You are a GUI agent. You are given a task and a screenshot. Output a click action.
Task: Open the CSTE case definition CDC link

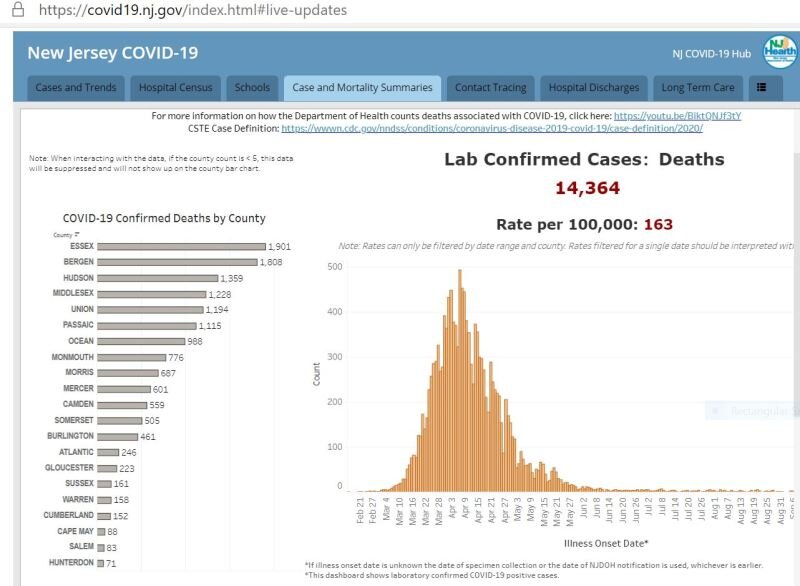tap(492, 129)
